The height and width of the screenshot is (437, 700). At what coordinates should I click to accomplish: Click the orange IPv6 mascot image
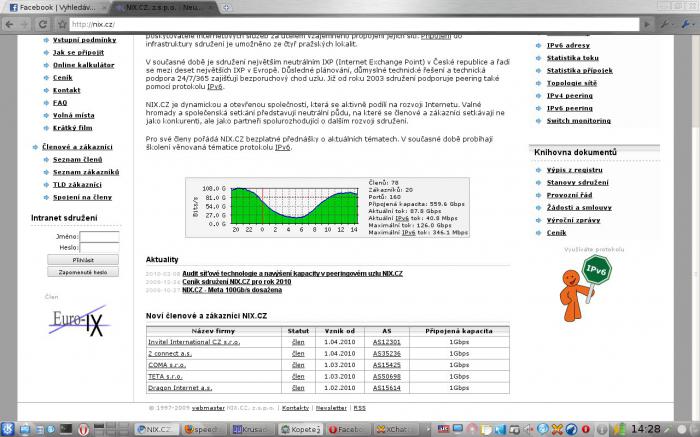click(585, 289)
